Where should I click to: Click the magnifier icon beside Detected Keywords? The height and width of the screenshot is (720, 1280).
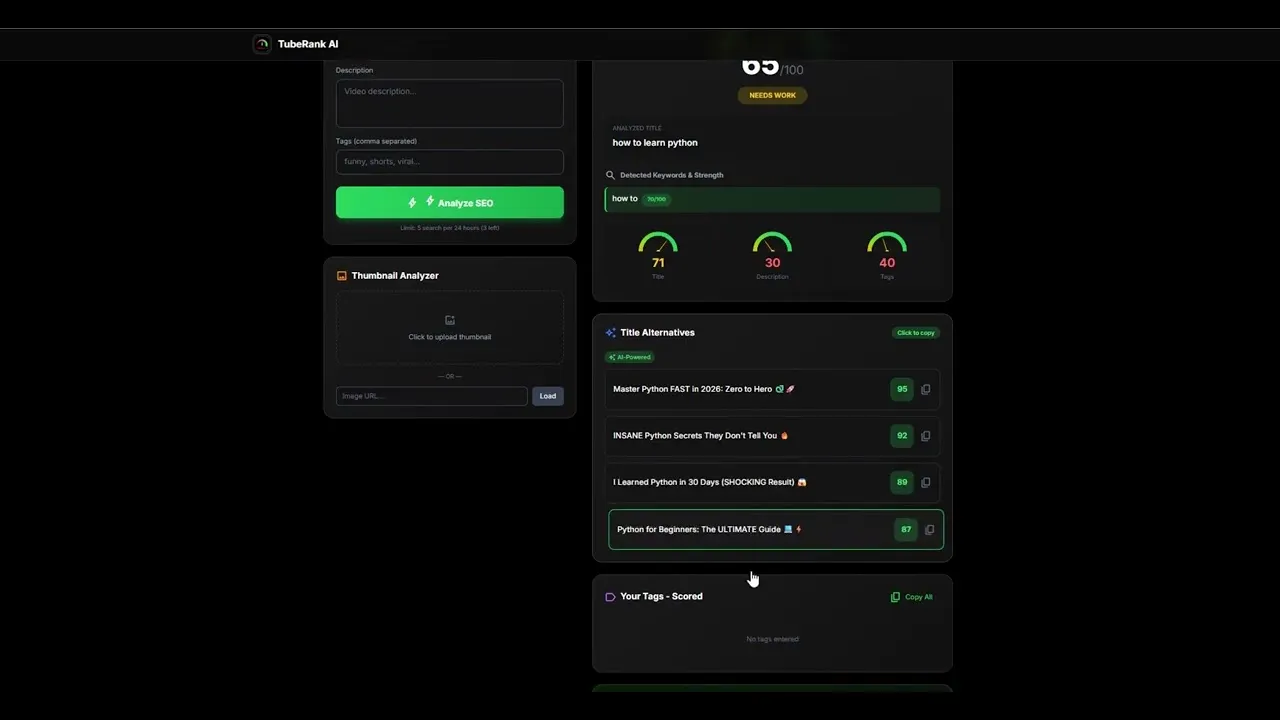610,175
